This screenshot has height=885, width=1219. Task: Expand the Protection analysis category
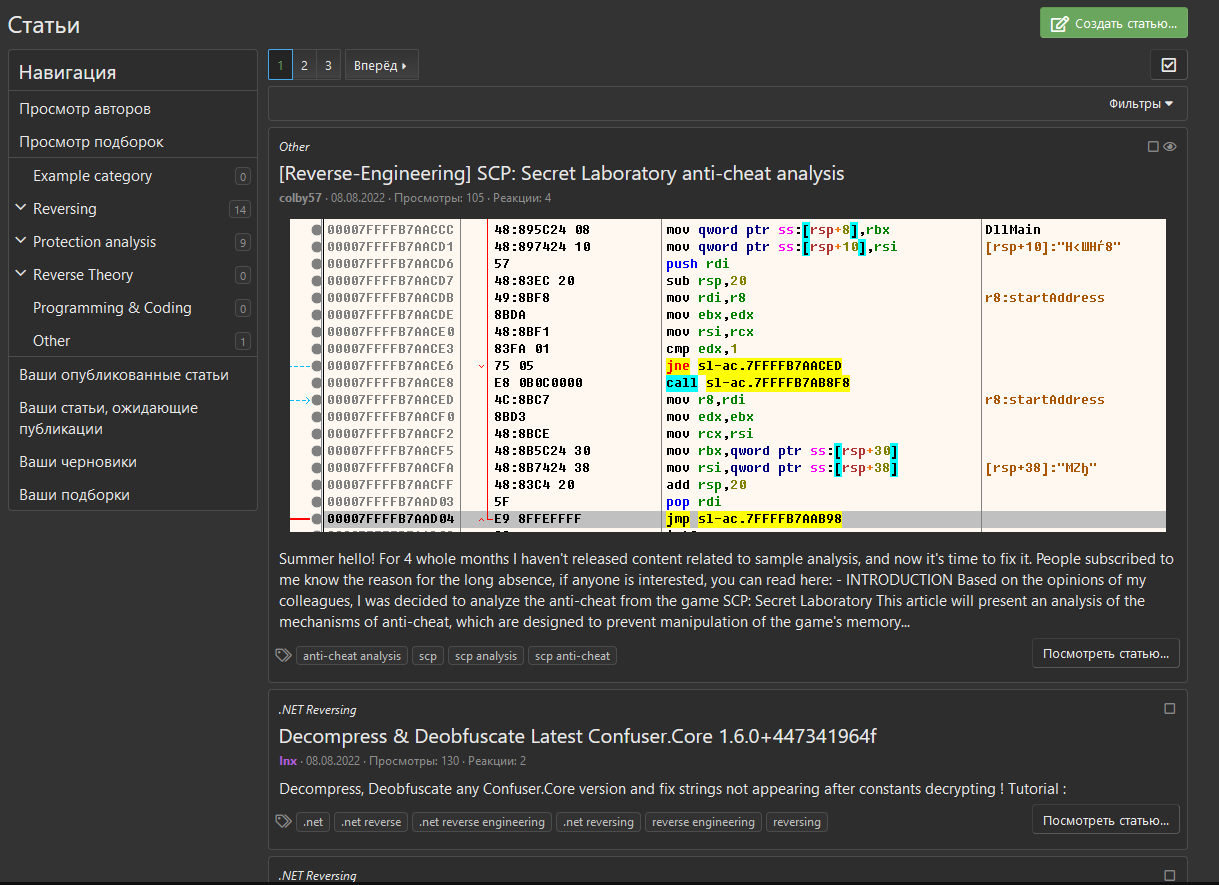(x=21, y=241)
